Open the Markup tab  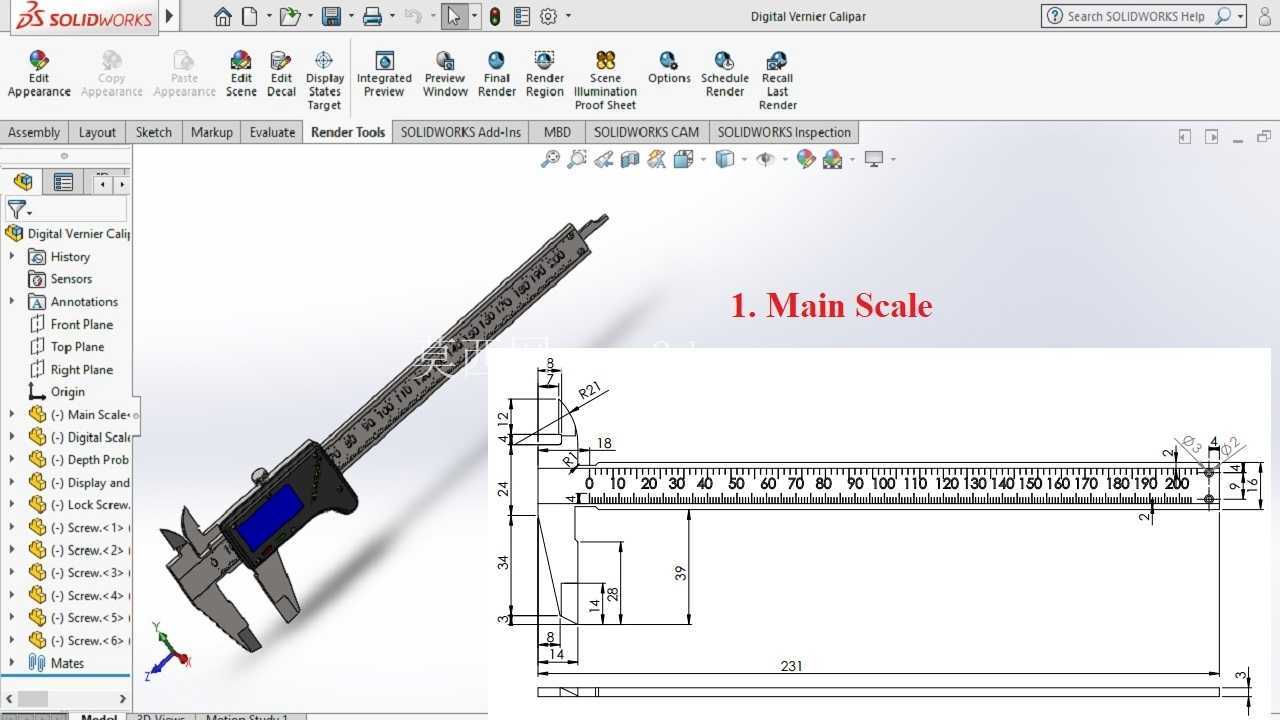[x=211, y=132]
